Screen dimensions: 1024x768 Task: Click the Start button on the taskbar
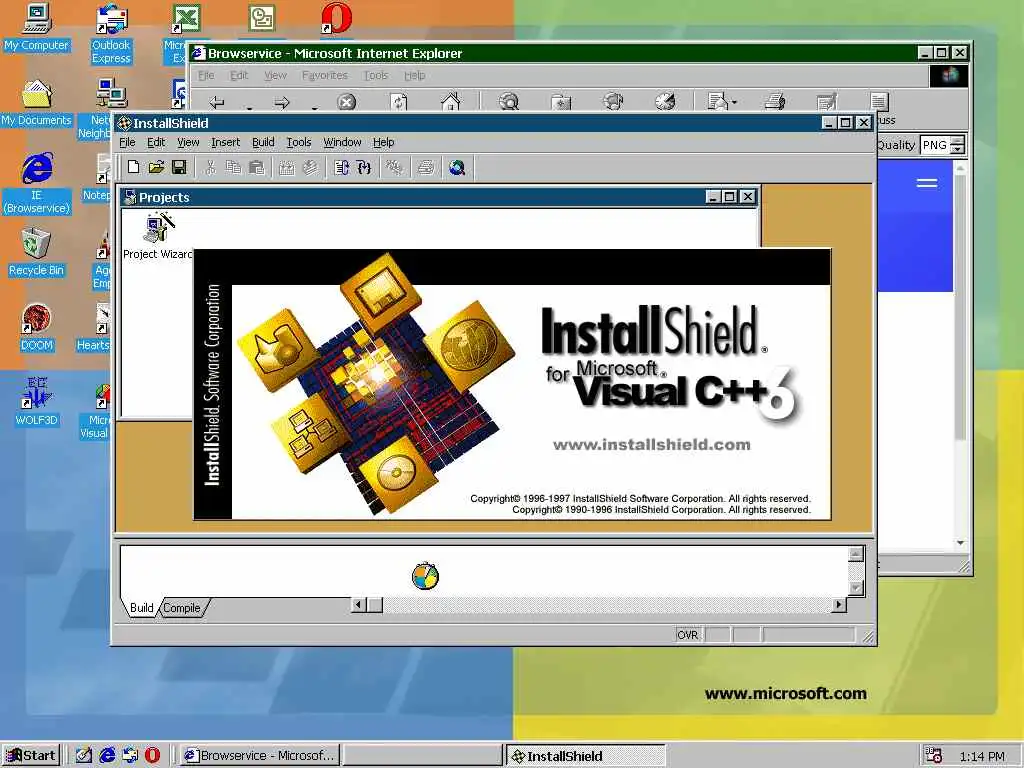[31, 756]
